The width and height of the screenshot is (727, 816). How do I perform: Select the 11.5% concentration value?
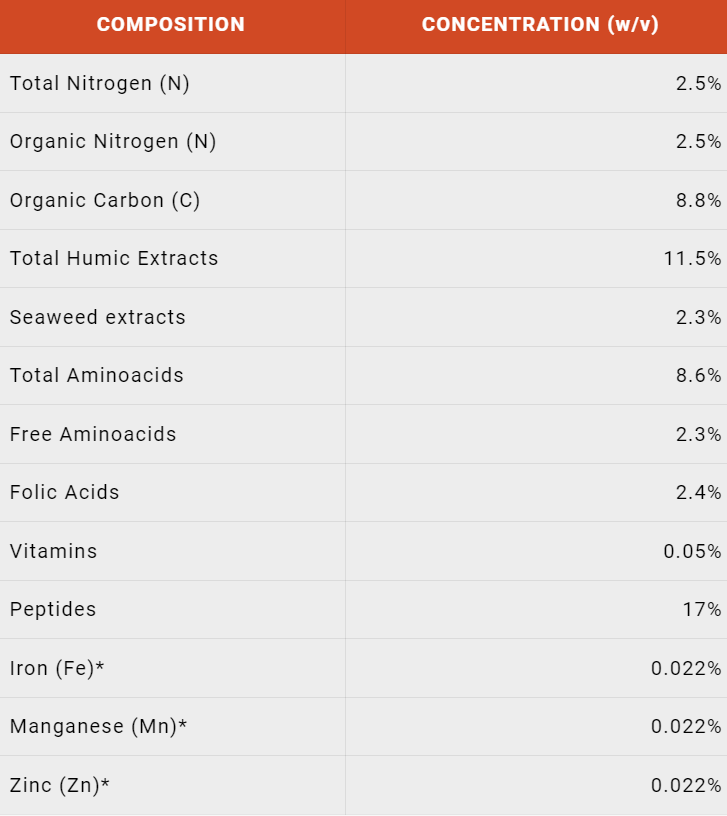pos(692,258)
